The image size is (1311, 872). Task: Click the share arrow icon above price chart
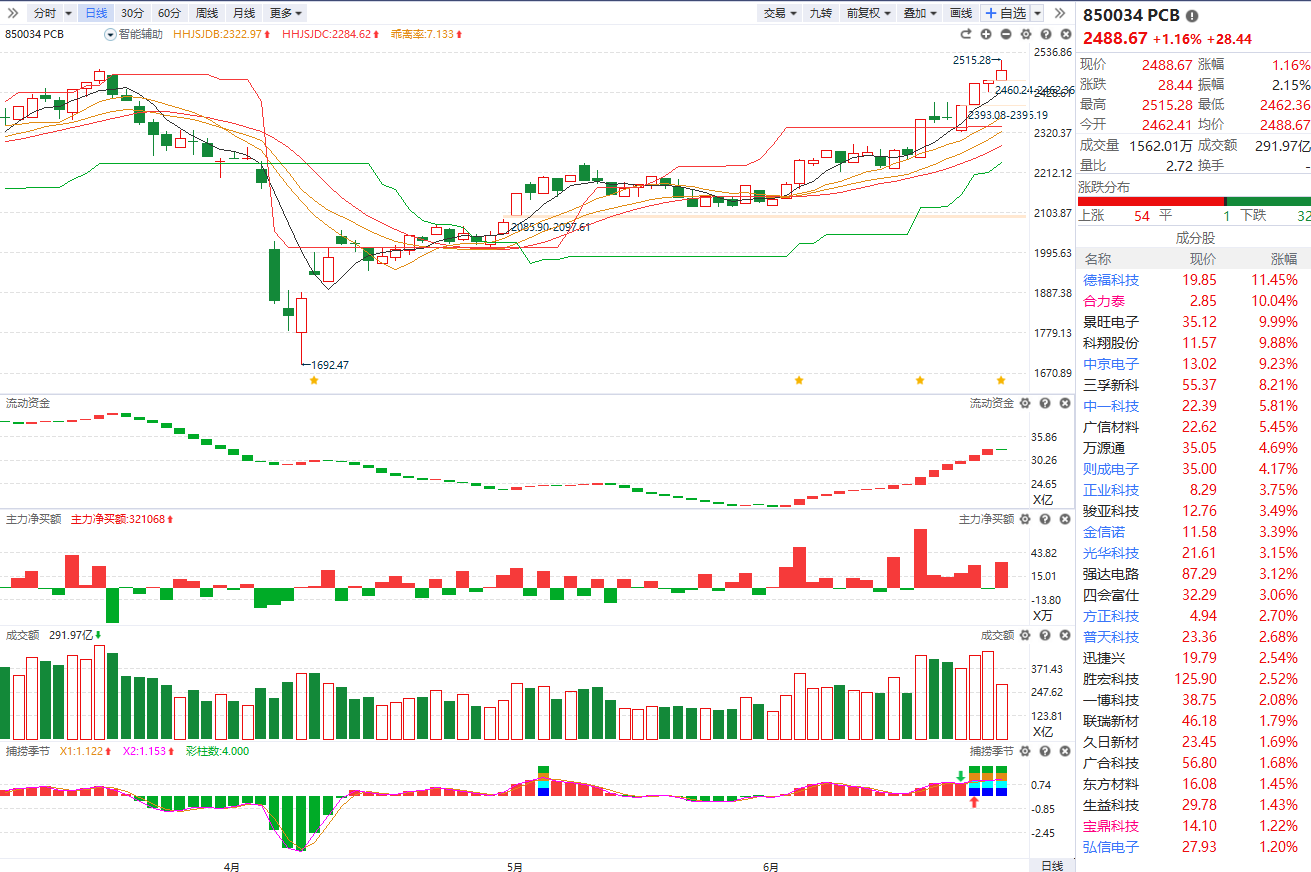click(x=967, y=34)
